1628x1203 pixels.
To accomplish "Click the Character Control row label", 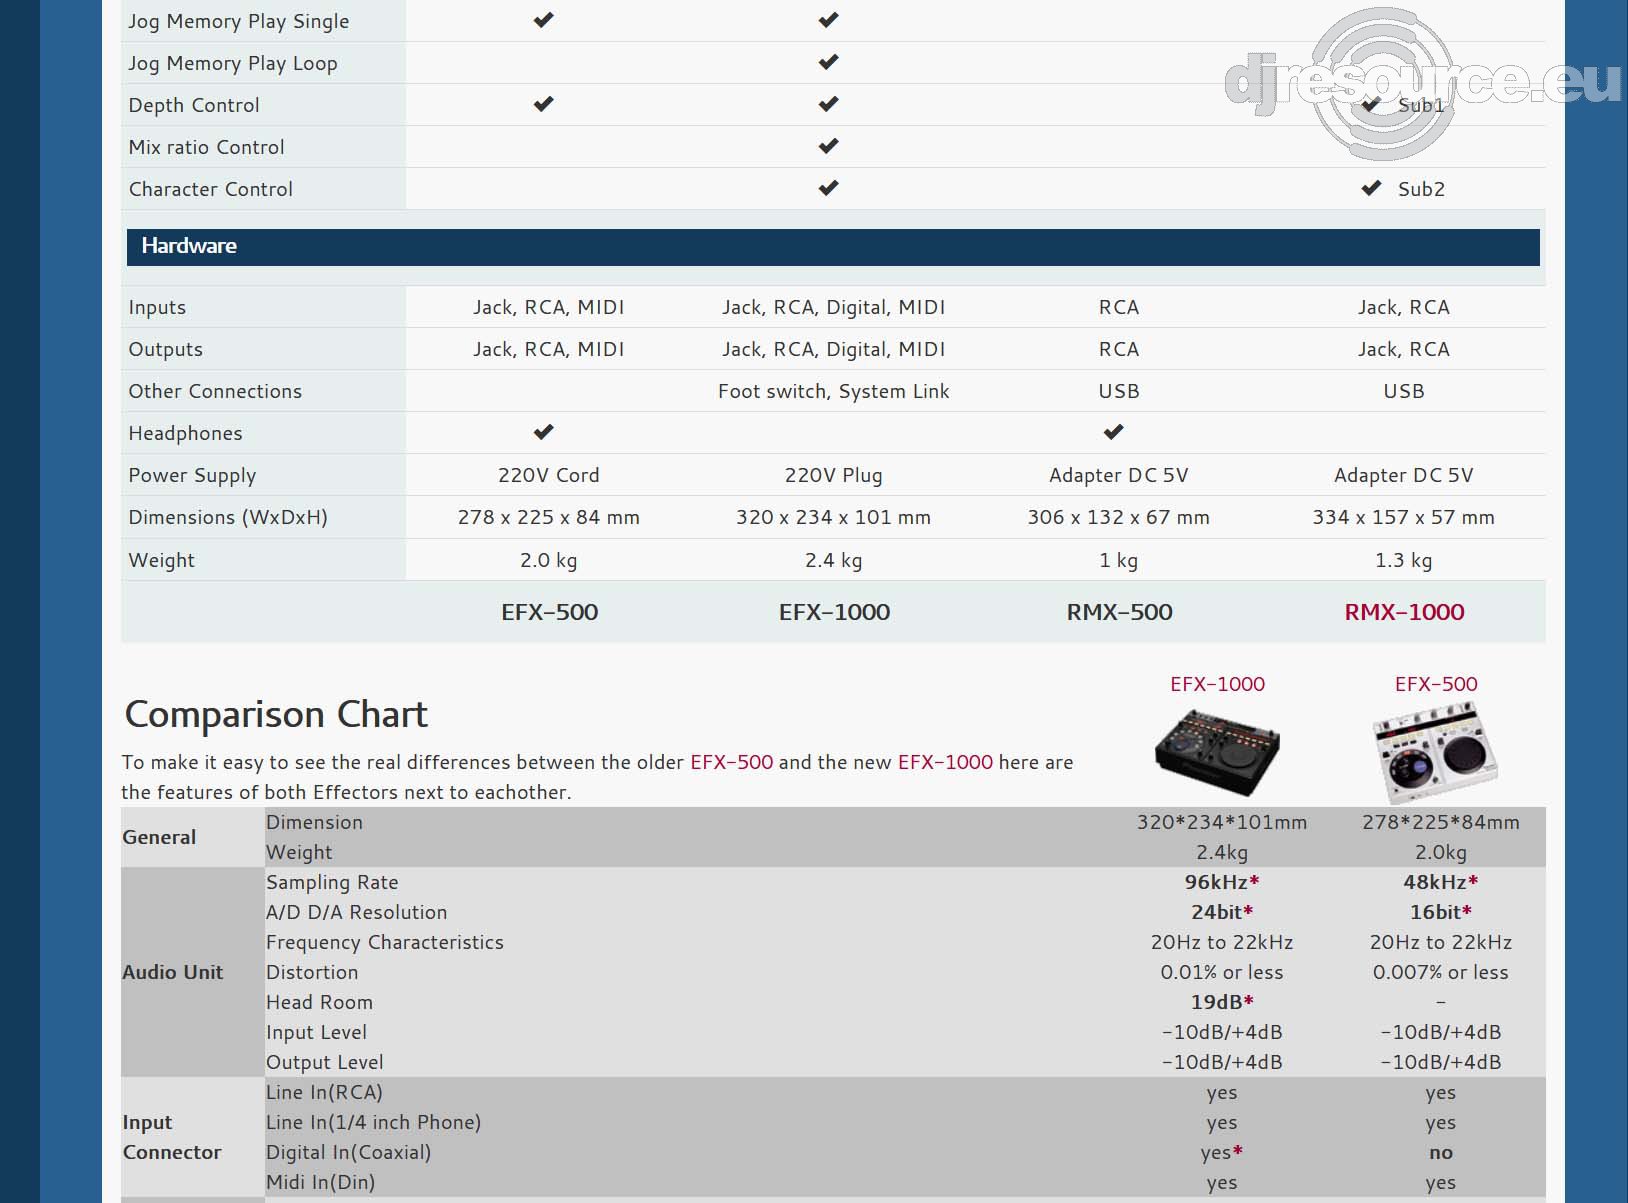I will tap(210, 189).
